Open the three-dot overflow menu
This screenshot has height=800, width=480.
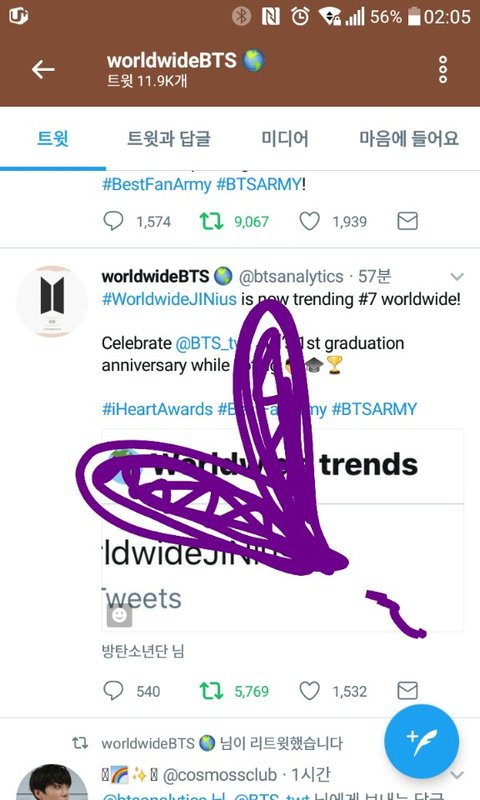(x=443, y=69)
